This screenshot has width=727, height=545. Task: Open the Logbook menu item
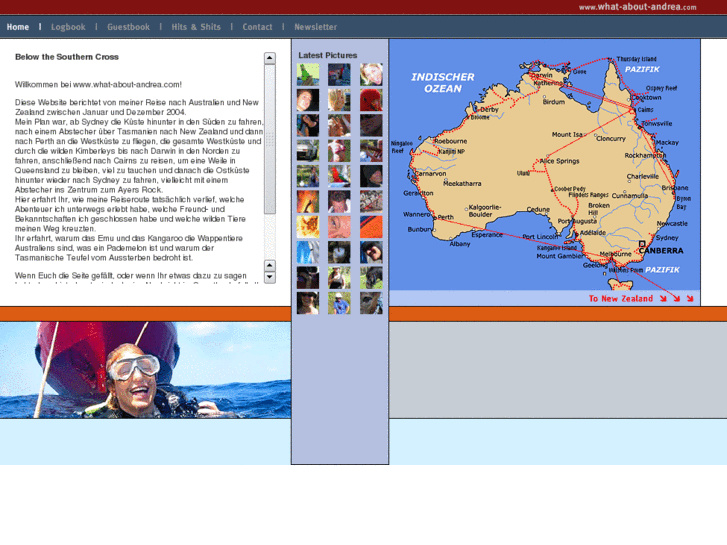tap(68, 27)
